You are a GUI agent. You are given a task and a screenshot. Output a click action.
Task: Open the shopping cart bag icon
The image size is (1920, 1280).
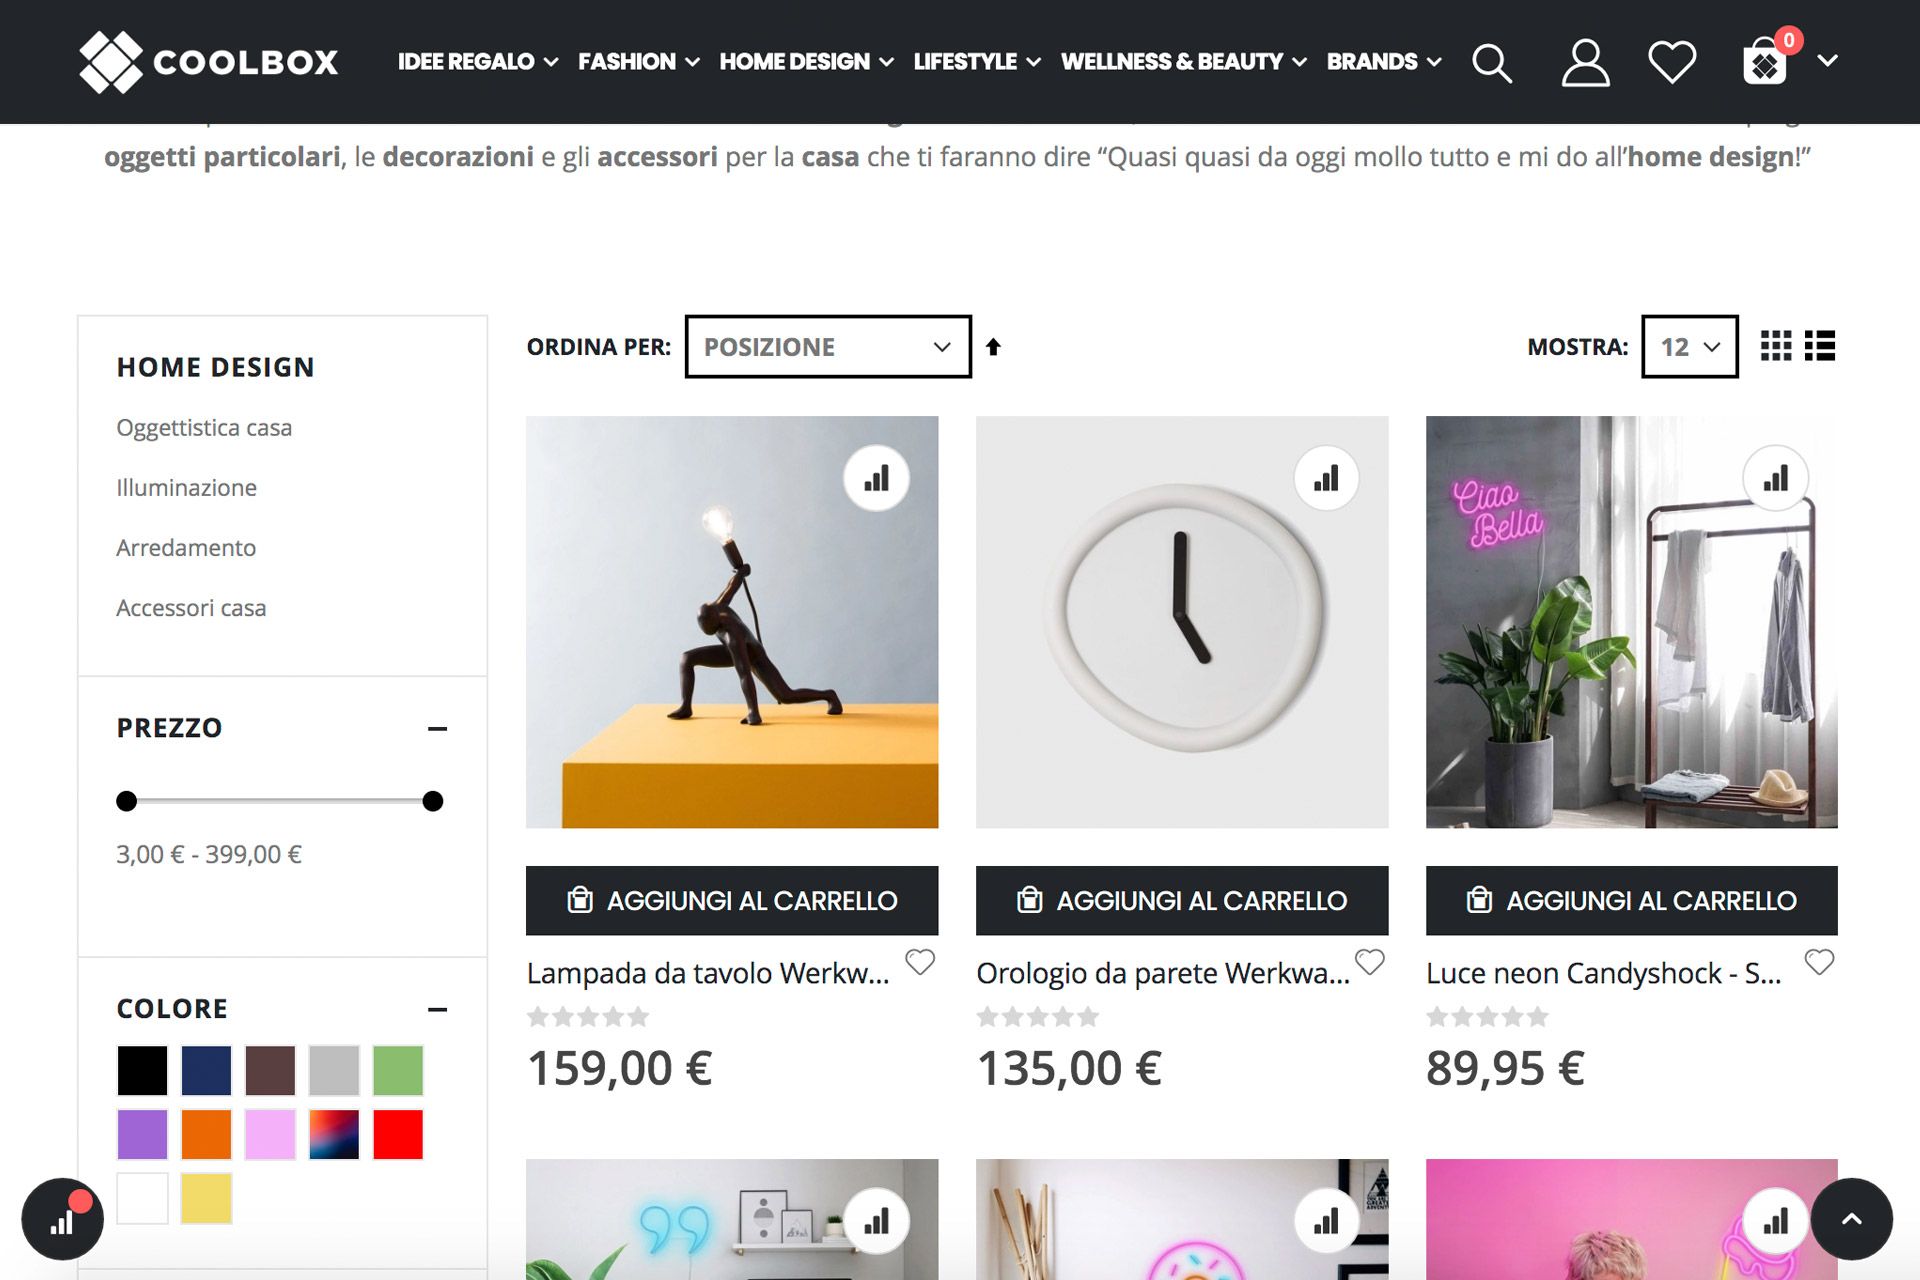pyautogui.click(x=1765, y=60)
